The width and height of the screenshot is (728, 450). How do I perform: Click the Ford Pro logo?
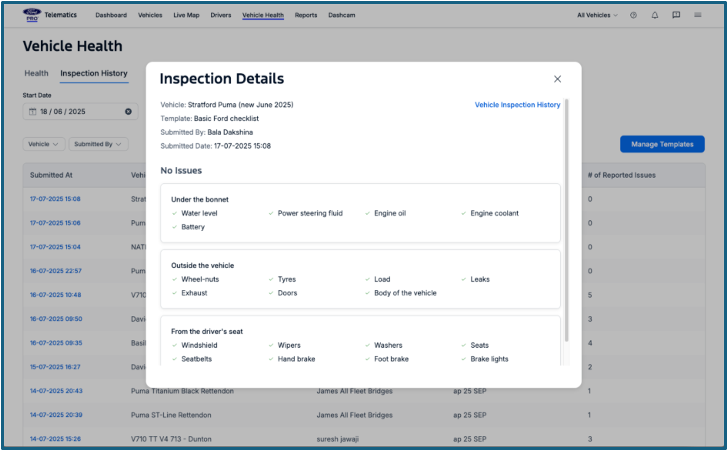click(32, 15)
